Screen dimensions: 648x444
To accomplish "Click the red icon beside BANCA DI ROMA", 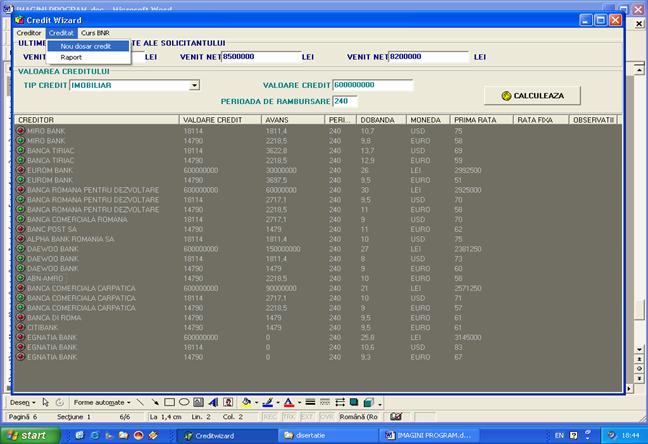I will point(20,317).
